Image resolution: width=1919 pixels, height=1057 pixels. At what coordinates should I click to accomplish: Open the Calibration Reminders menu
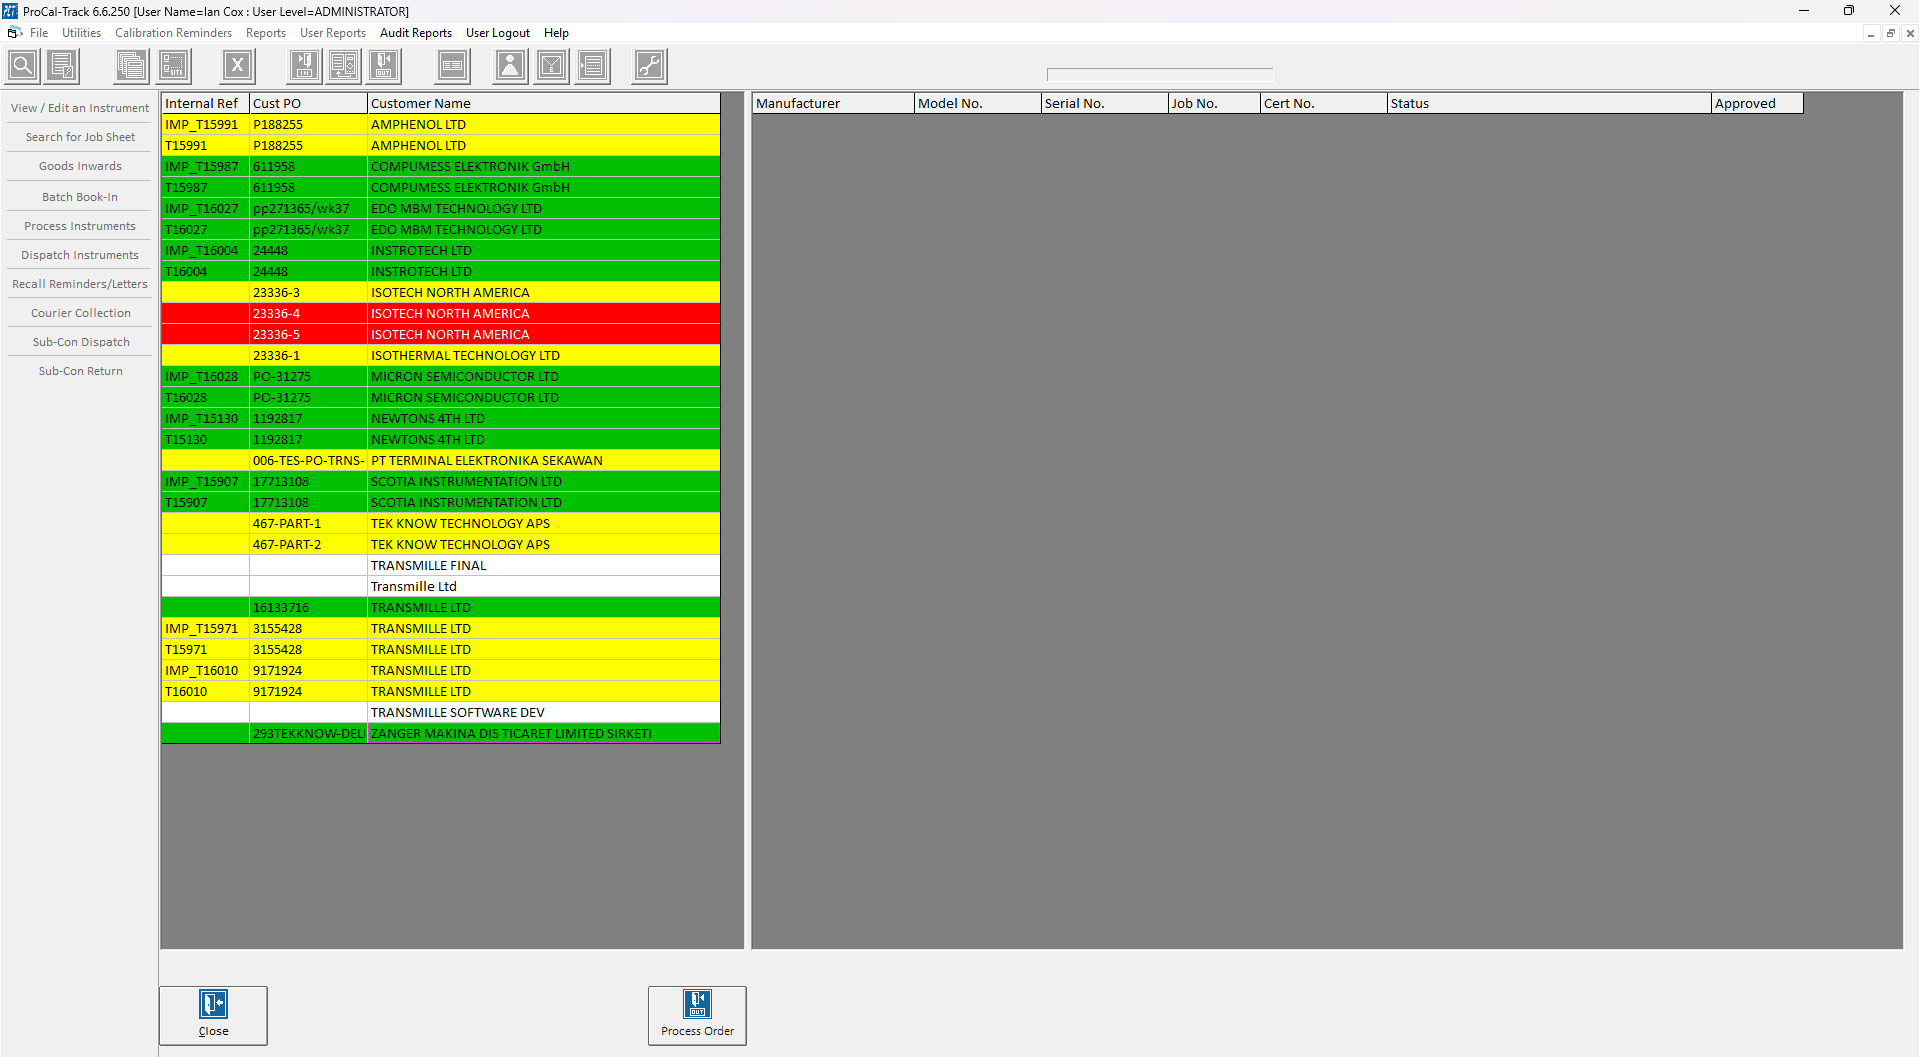pyautogui.click(x=173, y=33)
